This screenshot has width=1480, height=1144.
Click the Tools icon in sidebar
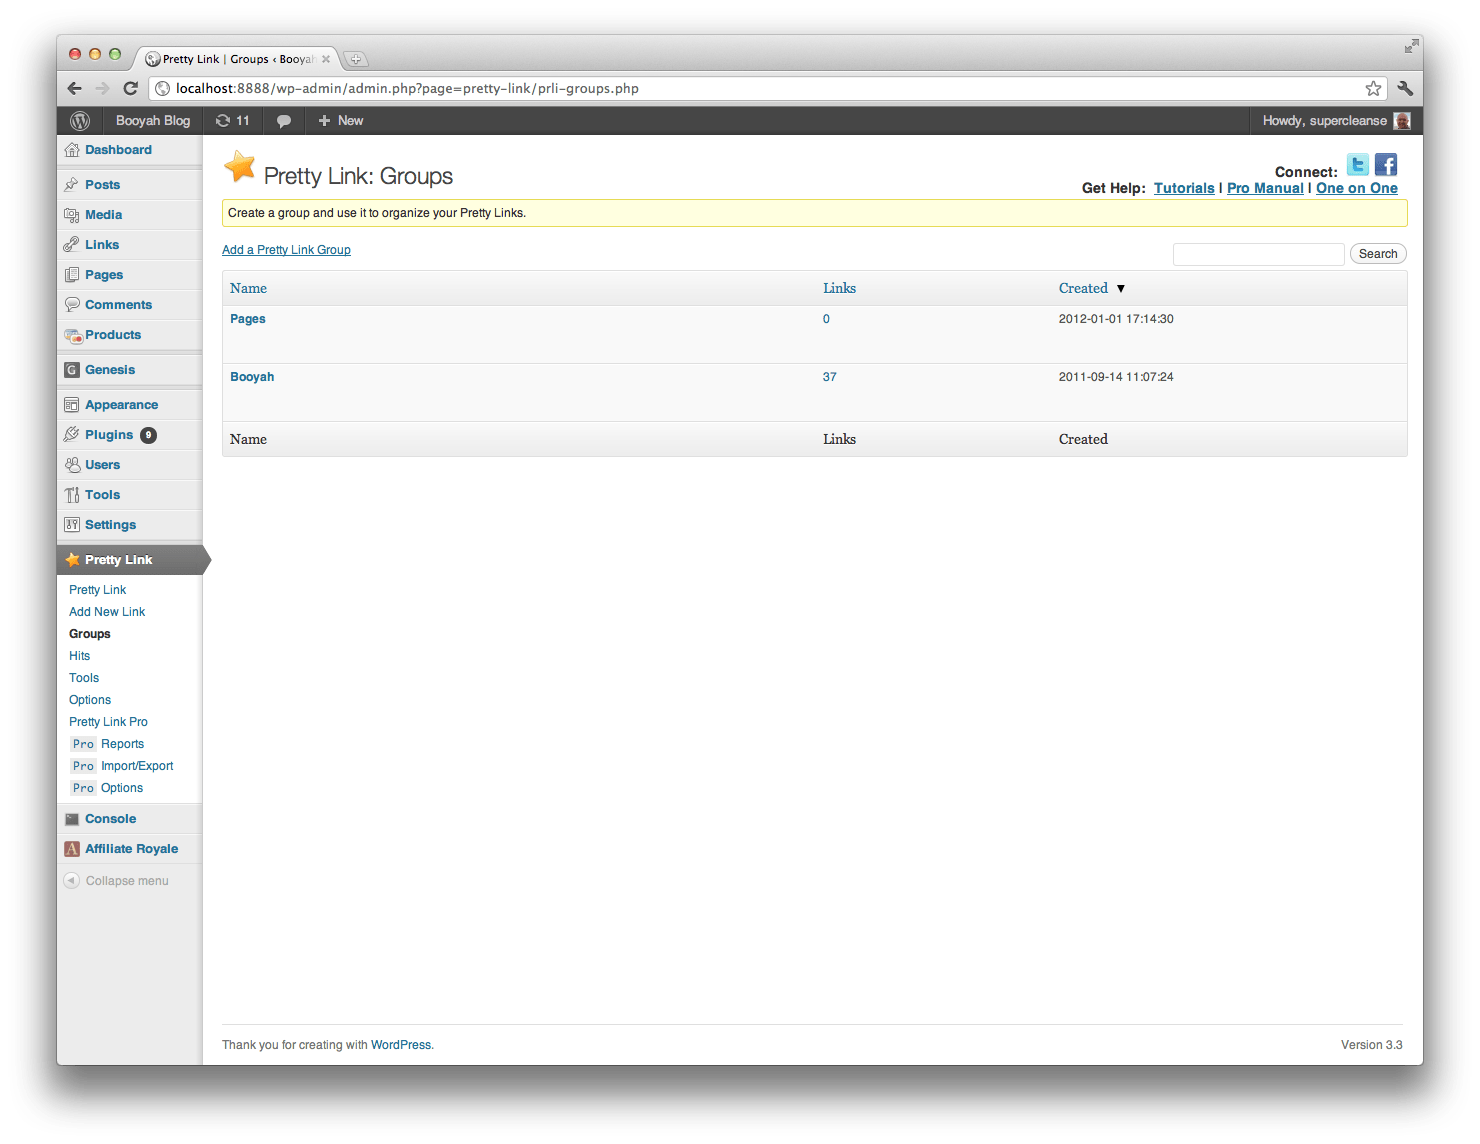coord(72,495)
